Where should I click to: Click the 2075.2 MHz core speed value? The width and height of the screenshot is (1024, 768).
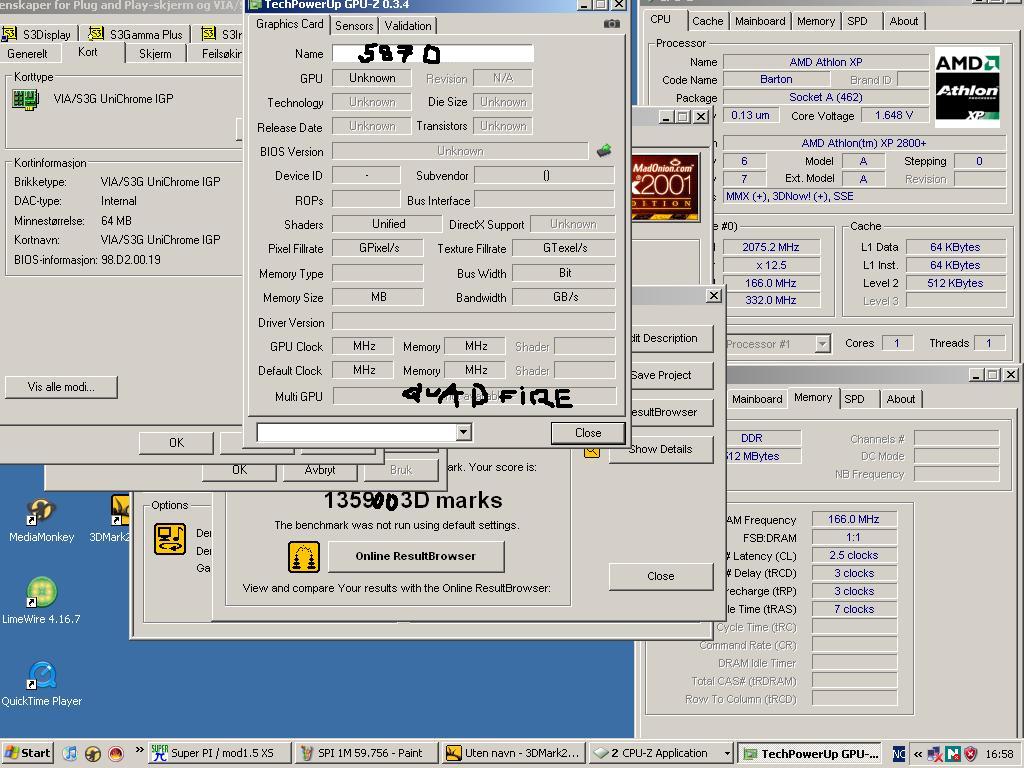click(x=770, y=248)
